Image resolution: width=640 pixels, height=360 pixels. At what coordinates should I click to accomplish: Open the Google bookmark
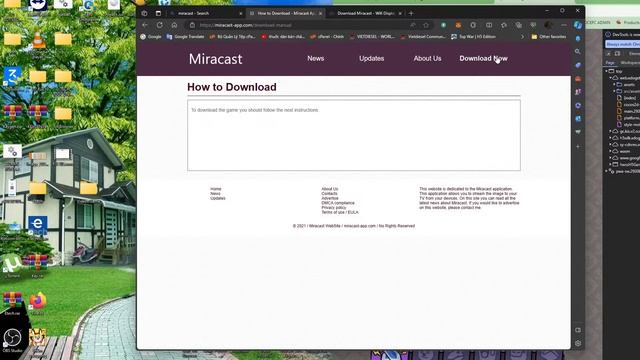pos(151,37)
